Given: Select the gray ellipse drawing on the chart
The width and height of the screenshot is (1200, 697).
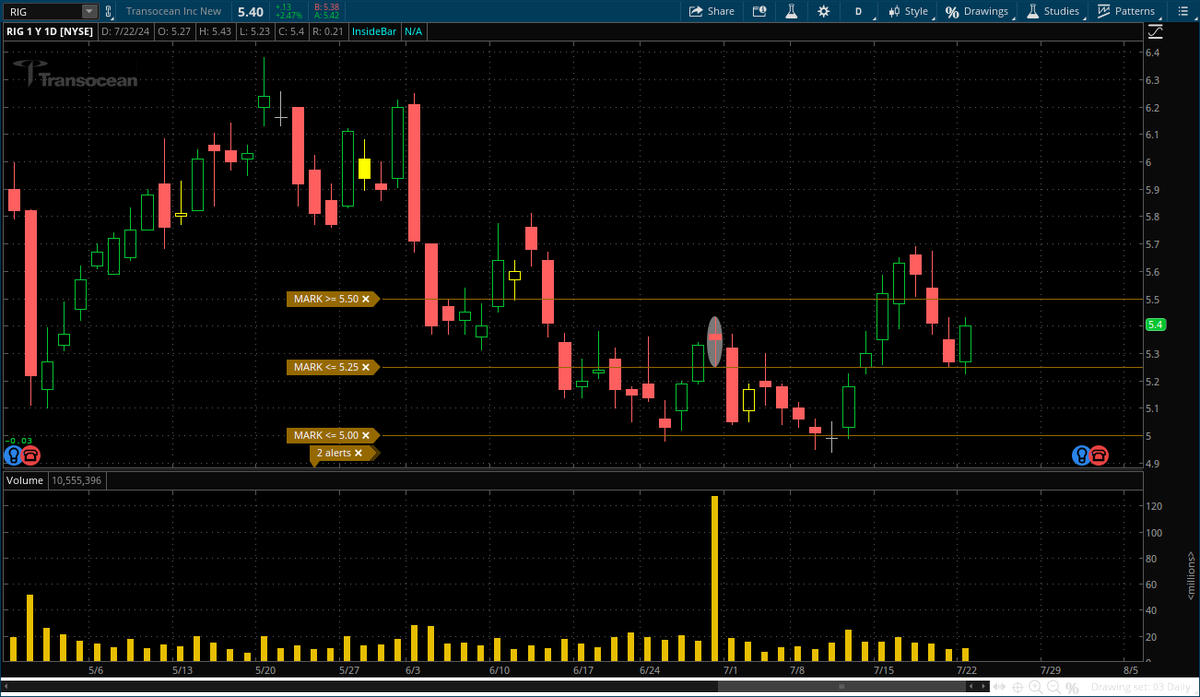Looking at the screenshot, I should [715, 341].
